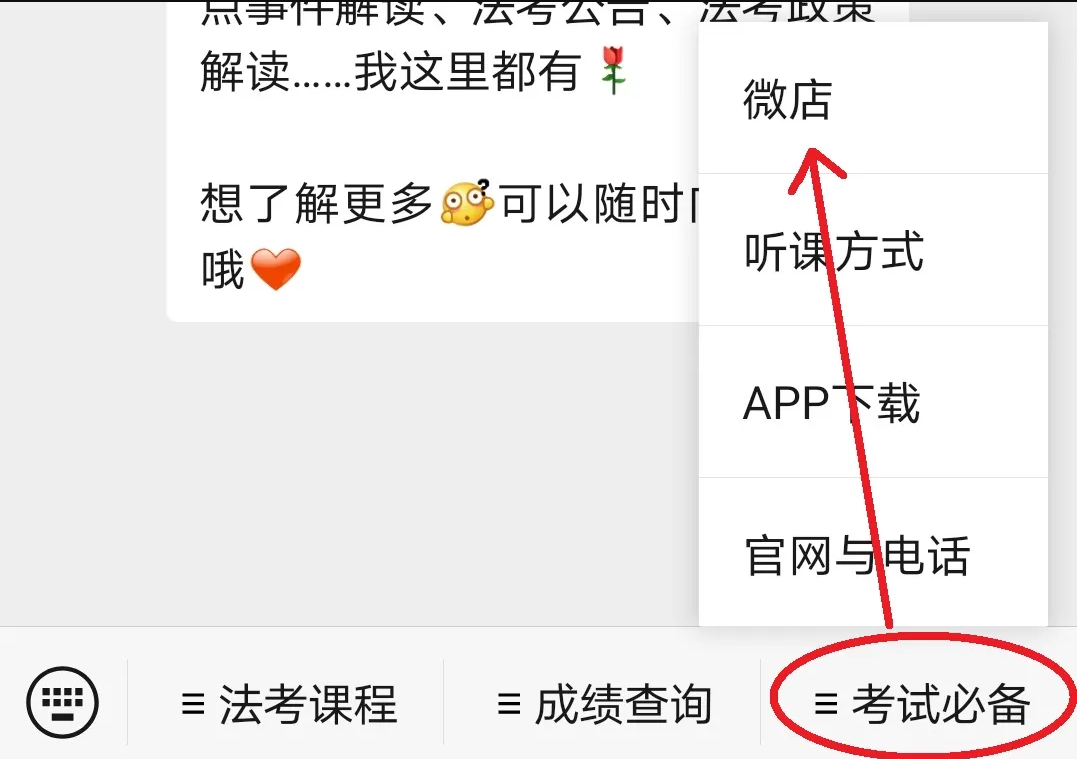Open 官网与电话 menu entry
The height and width of the screenshot is (759, 1077).
coord(873,552)
